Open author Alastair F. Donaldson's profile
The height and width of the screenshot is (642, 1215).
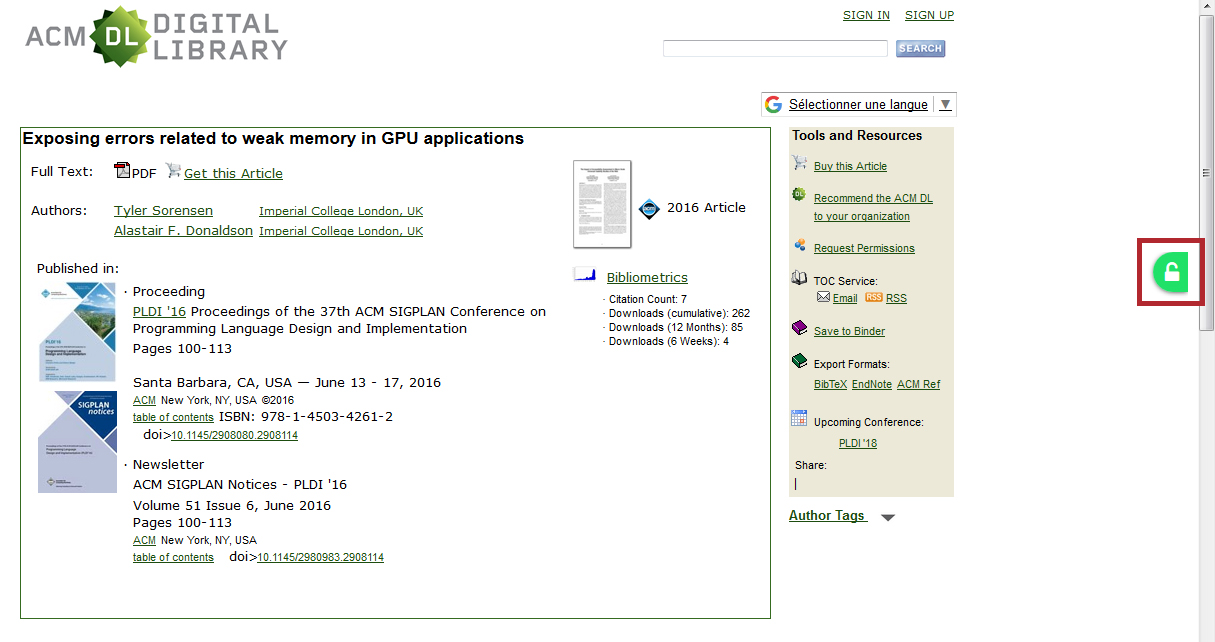pyautogui.click(x=183, y=231)
